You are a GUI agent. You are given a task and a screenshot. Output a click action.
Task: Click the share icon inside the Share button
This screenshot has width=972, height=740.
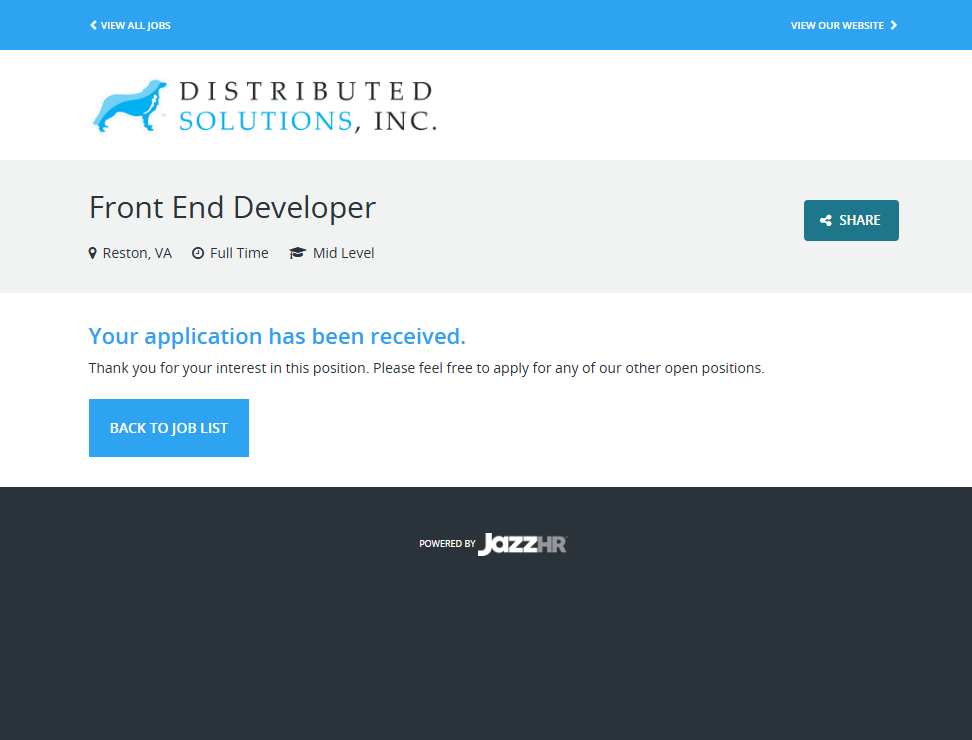(826, 221)
